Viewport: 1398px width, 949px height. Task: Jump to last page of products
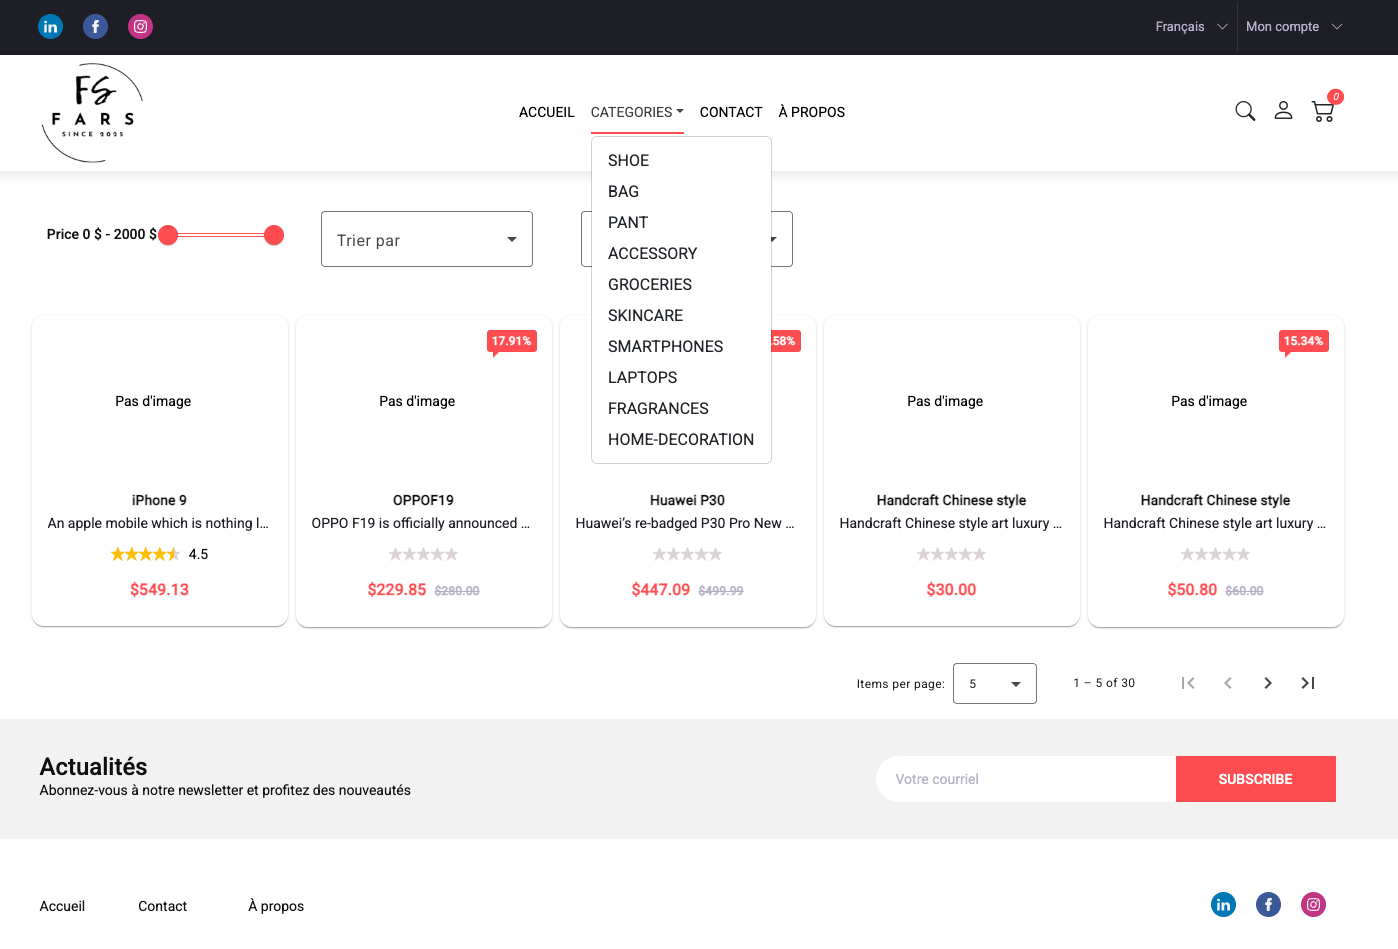pyautogui.click(x=1307, y=683)
